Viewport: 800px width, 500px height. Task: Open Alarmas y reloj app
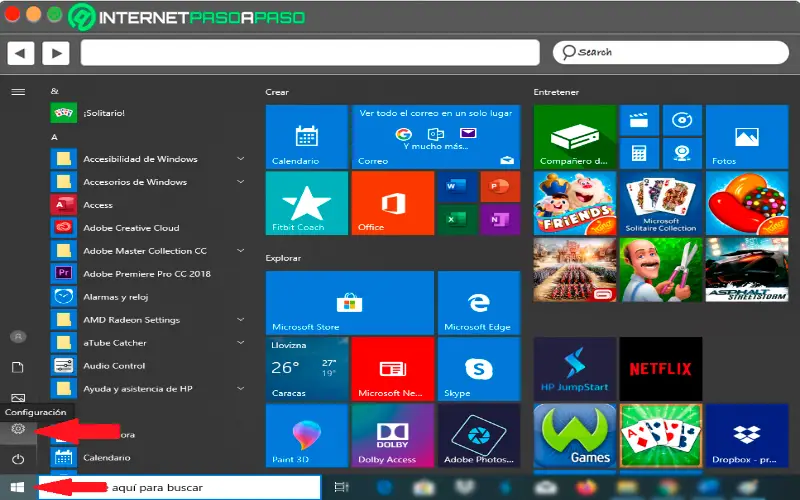coord(148,296)
